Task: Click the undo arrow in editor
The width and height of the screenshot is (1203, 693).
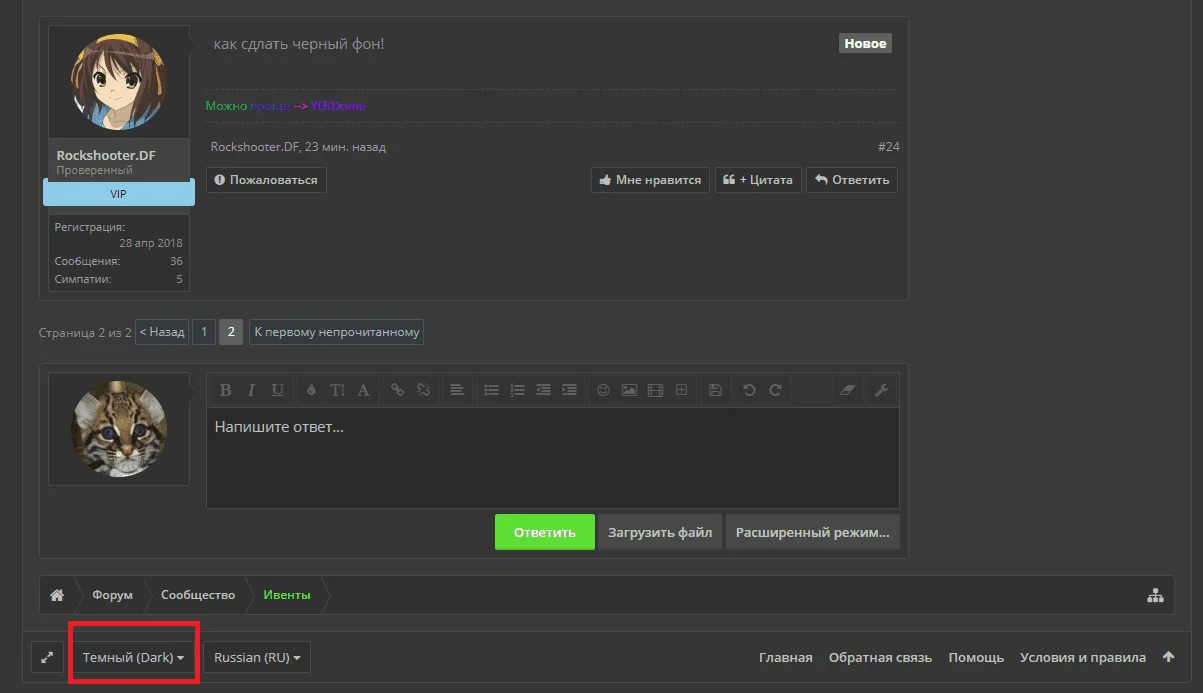Action: point(749,390)
